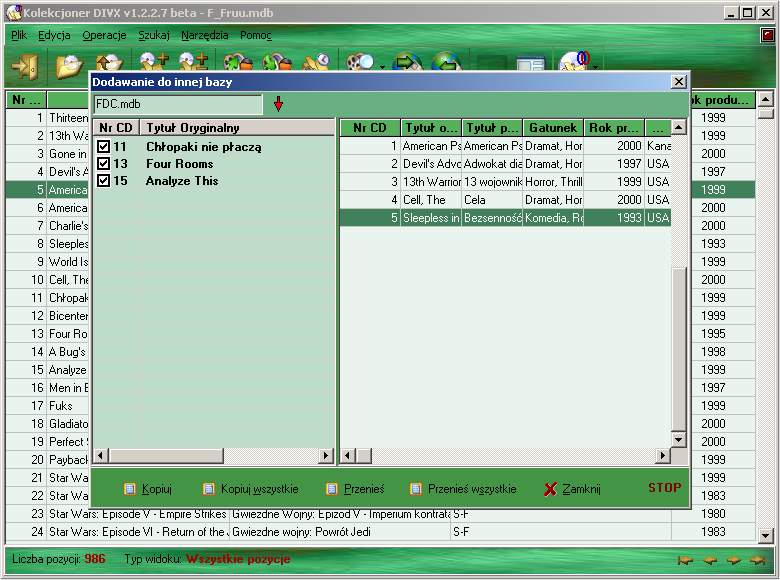
Task: Uncheck the Chłopaki nie płaczą checkbox
Action: click(104, 147)
